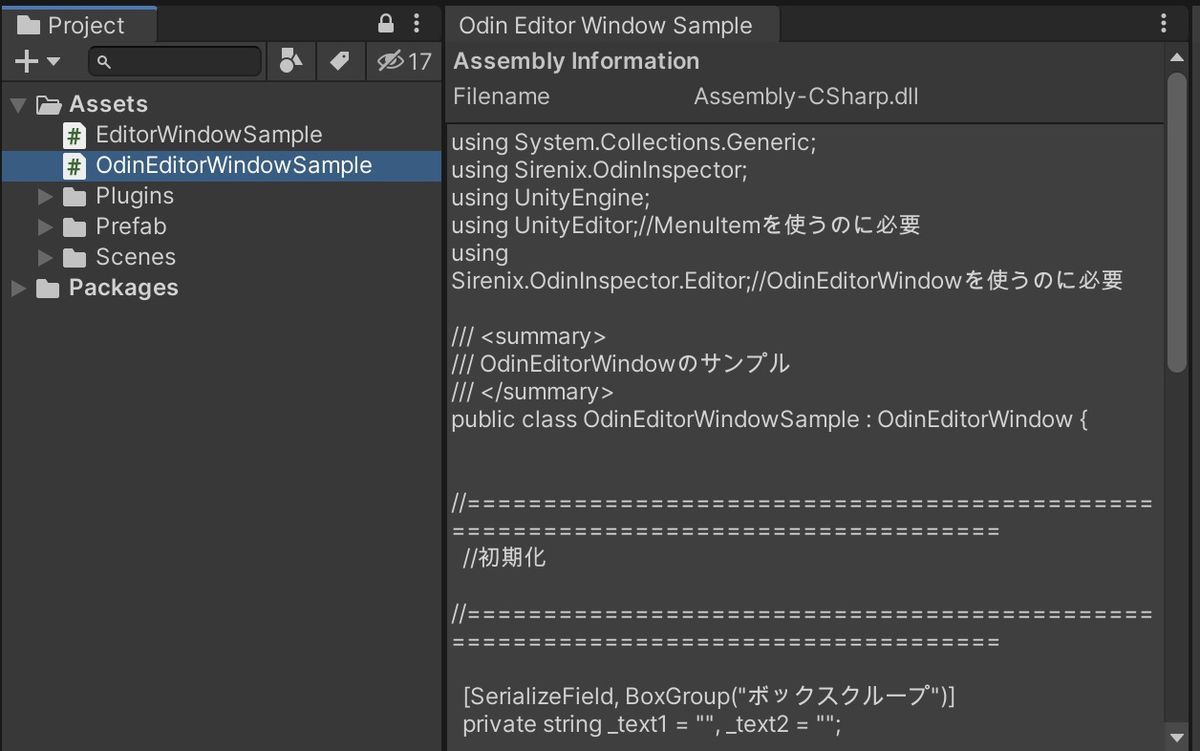Viewport: 1200px width, 751px height.
Task: Expand the Scenes folder arrow
Action: (x=45, y=257)
